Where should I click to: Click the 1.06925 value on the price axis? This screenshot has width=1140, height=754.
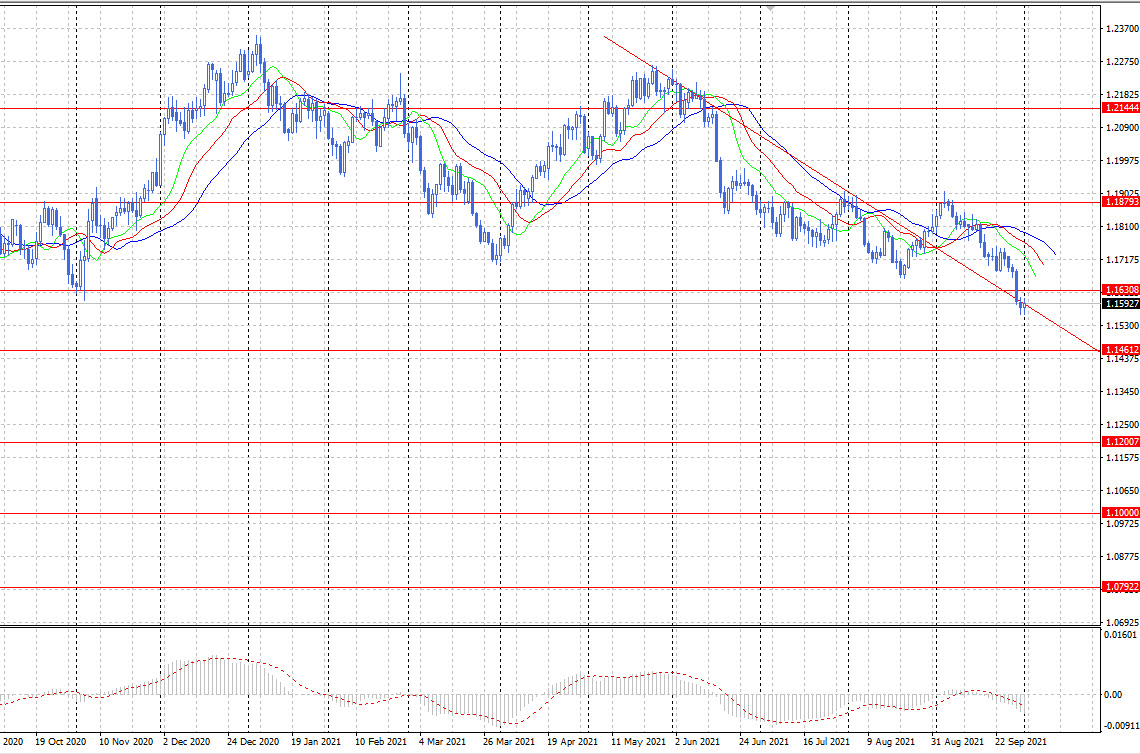point(1122,623)
